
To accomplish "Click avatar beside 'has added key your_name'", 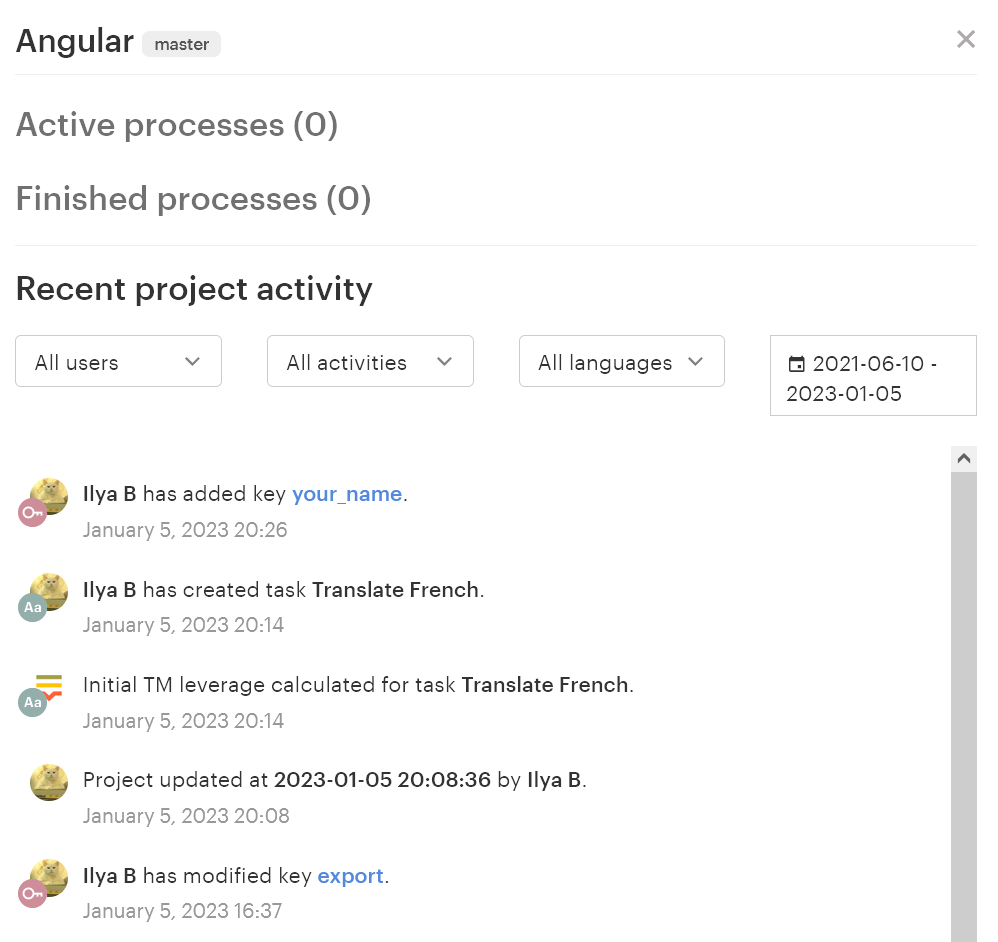I will coord(50,494).
